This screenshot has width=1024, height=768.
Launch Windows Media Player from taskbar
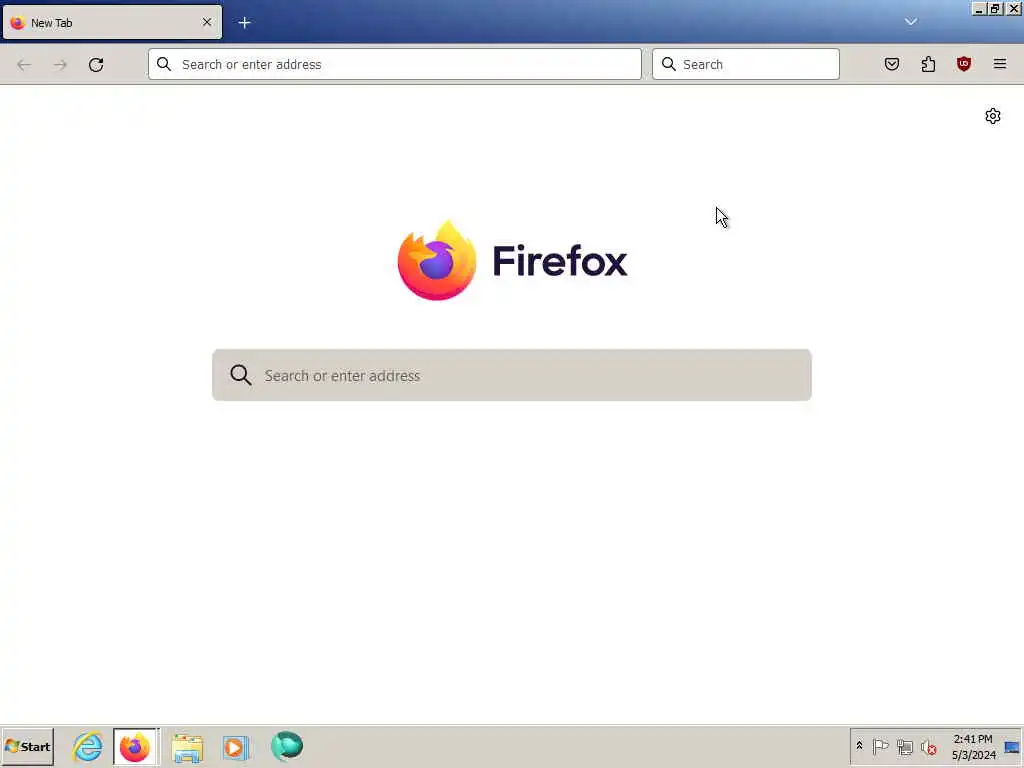click(236, 747)
